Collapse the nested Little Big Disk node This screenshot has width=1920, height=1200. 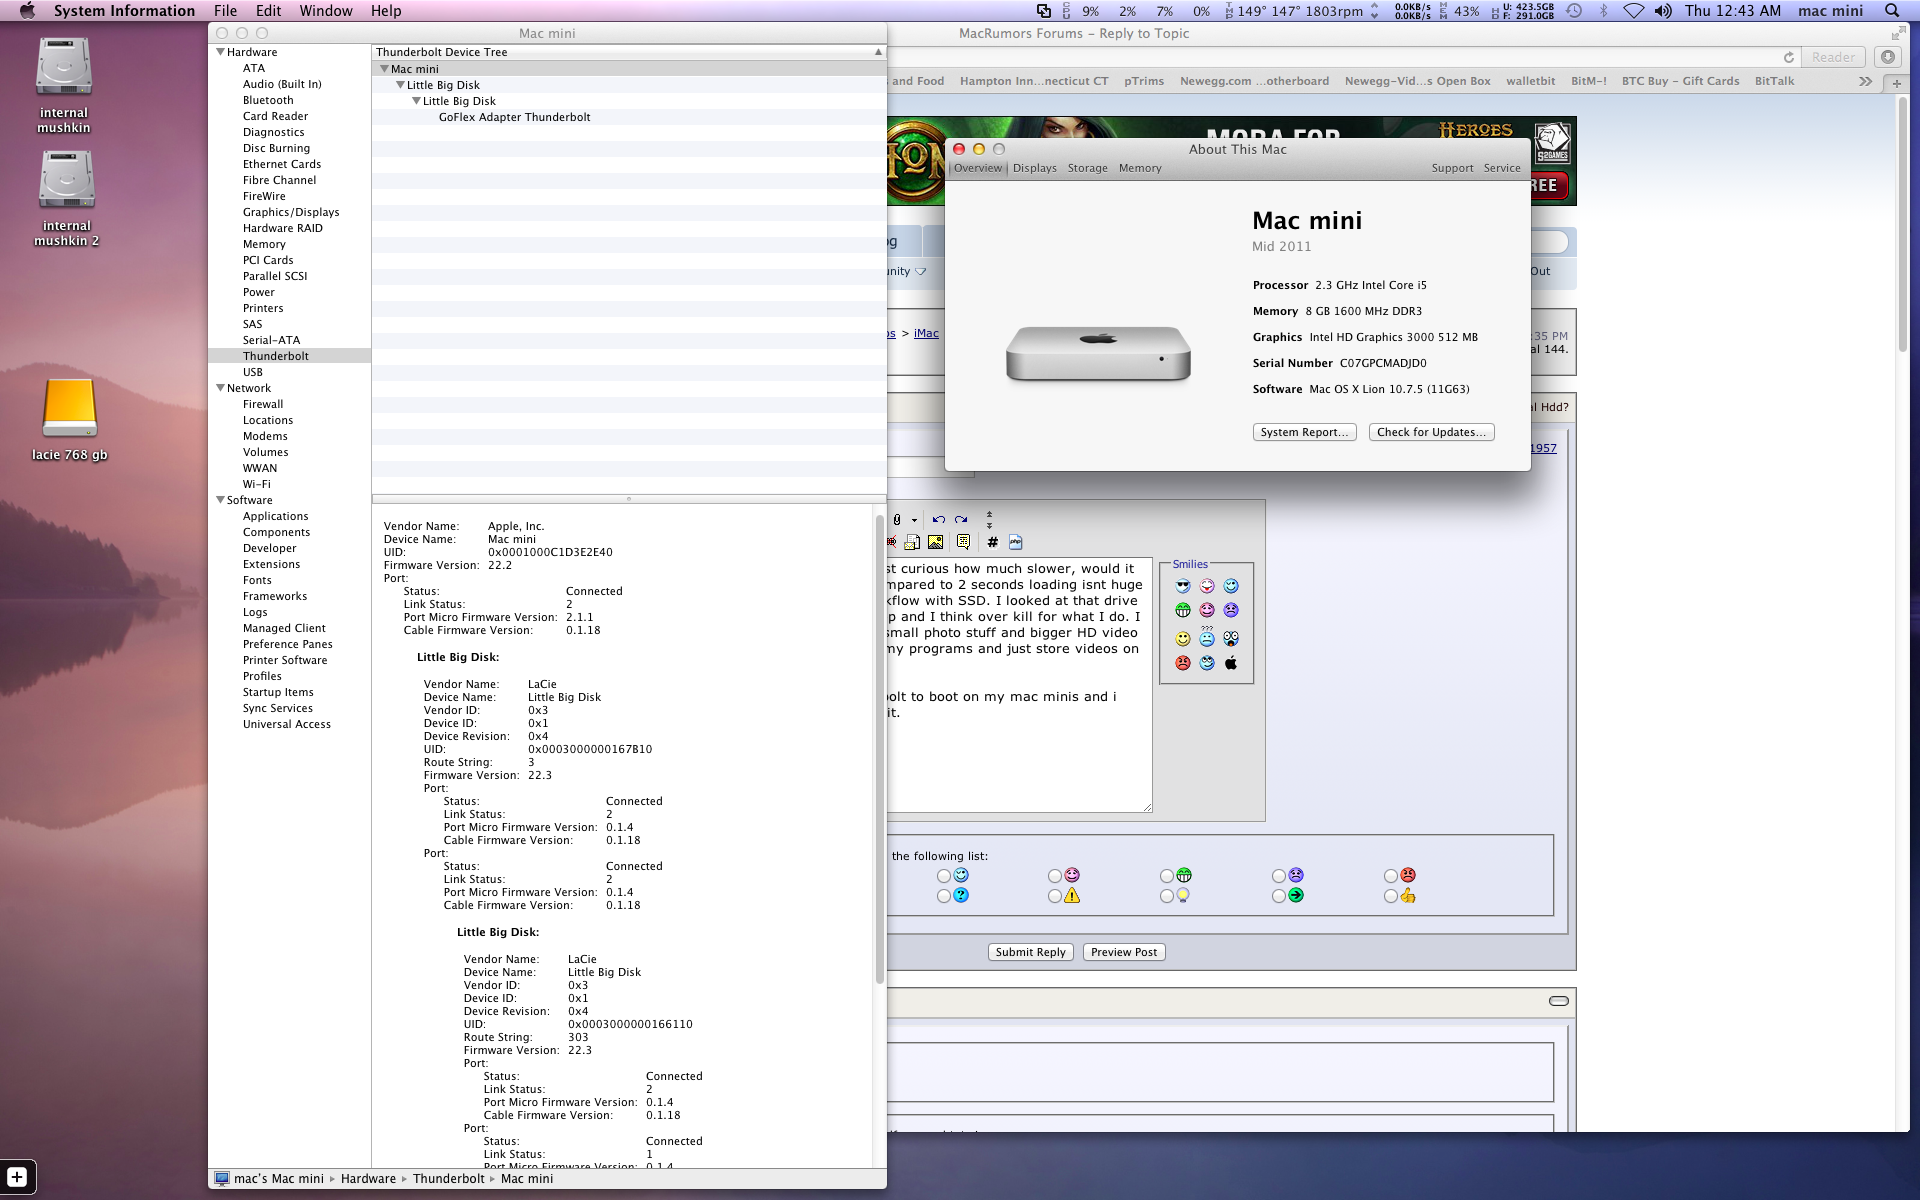pyautogui.click(x=416, y=101)
